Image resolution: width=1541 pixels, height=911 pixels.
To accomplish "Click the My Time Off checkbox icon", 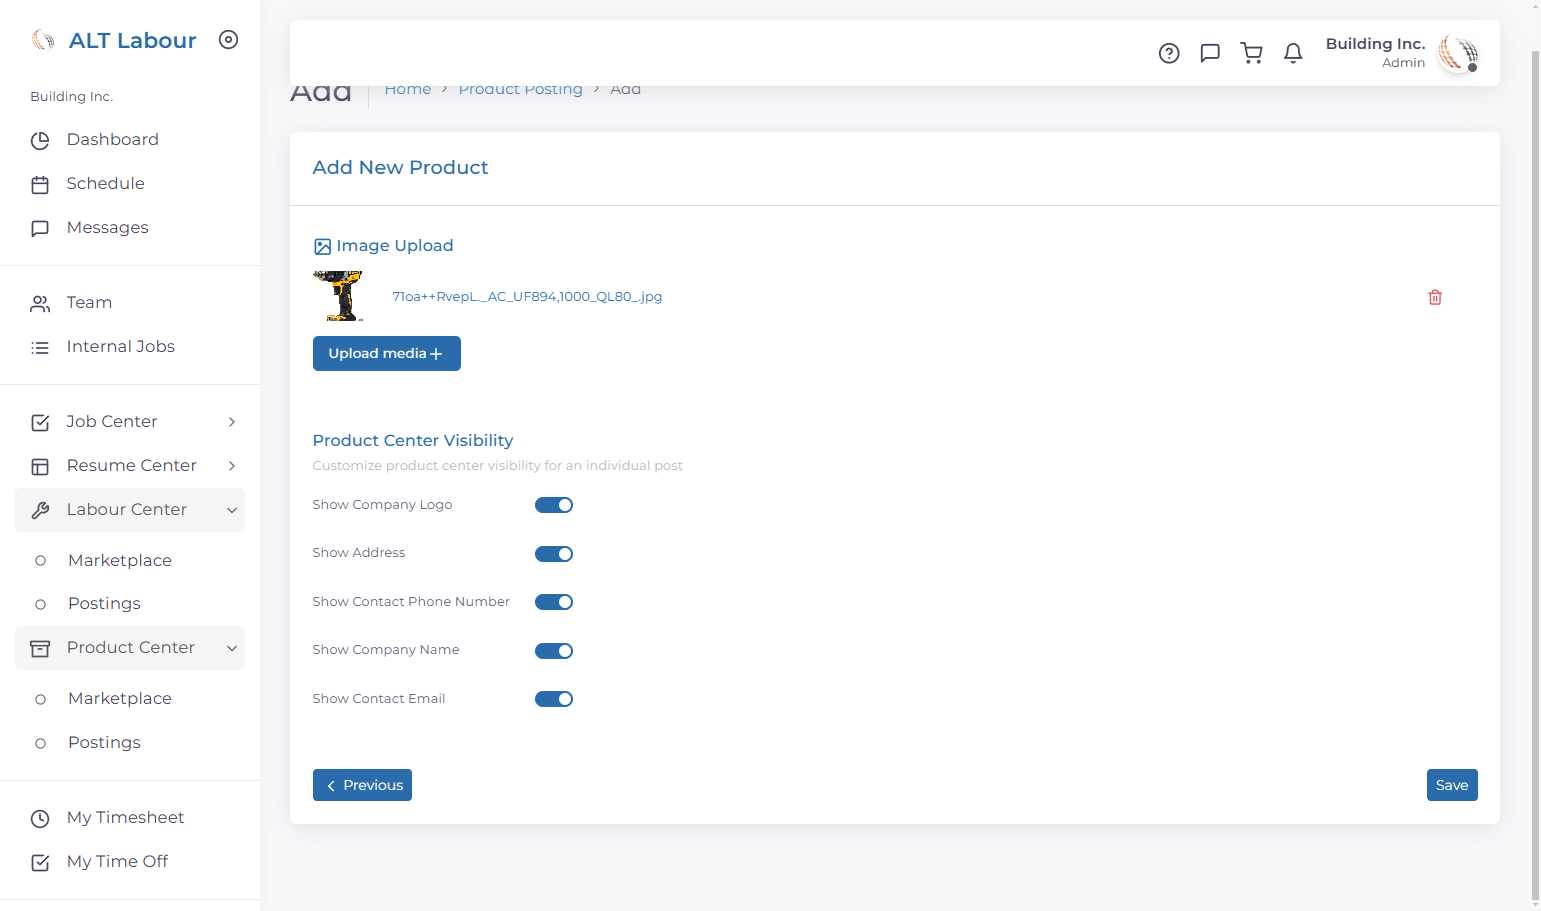I will [40, 862].
